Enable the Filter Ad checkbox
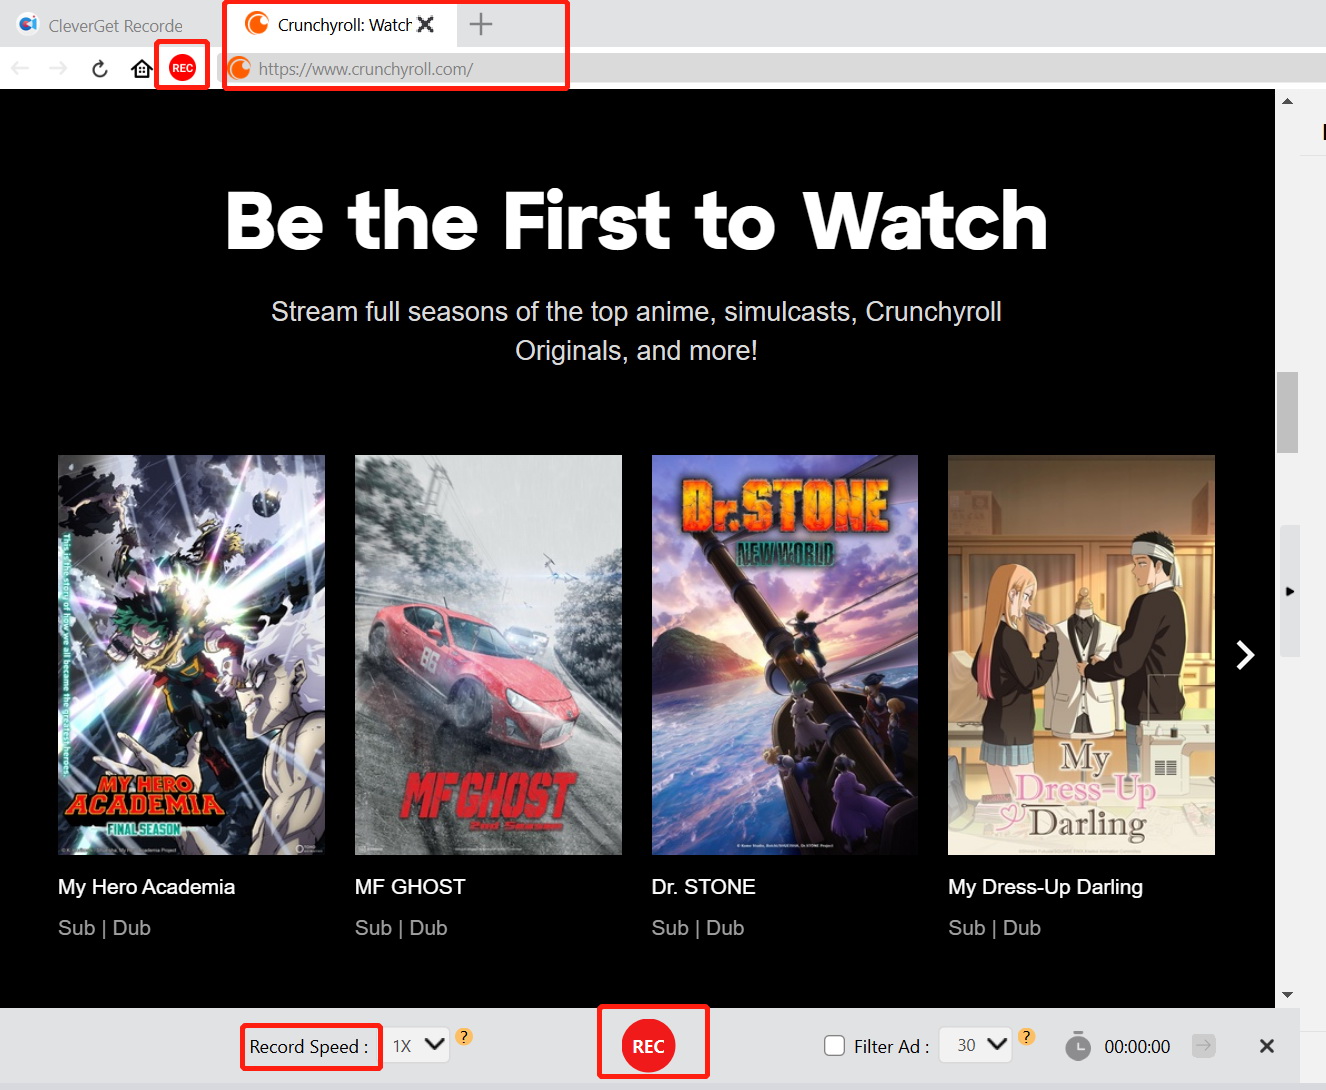 click(x=834, y=1046)
